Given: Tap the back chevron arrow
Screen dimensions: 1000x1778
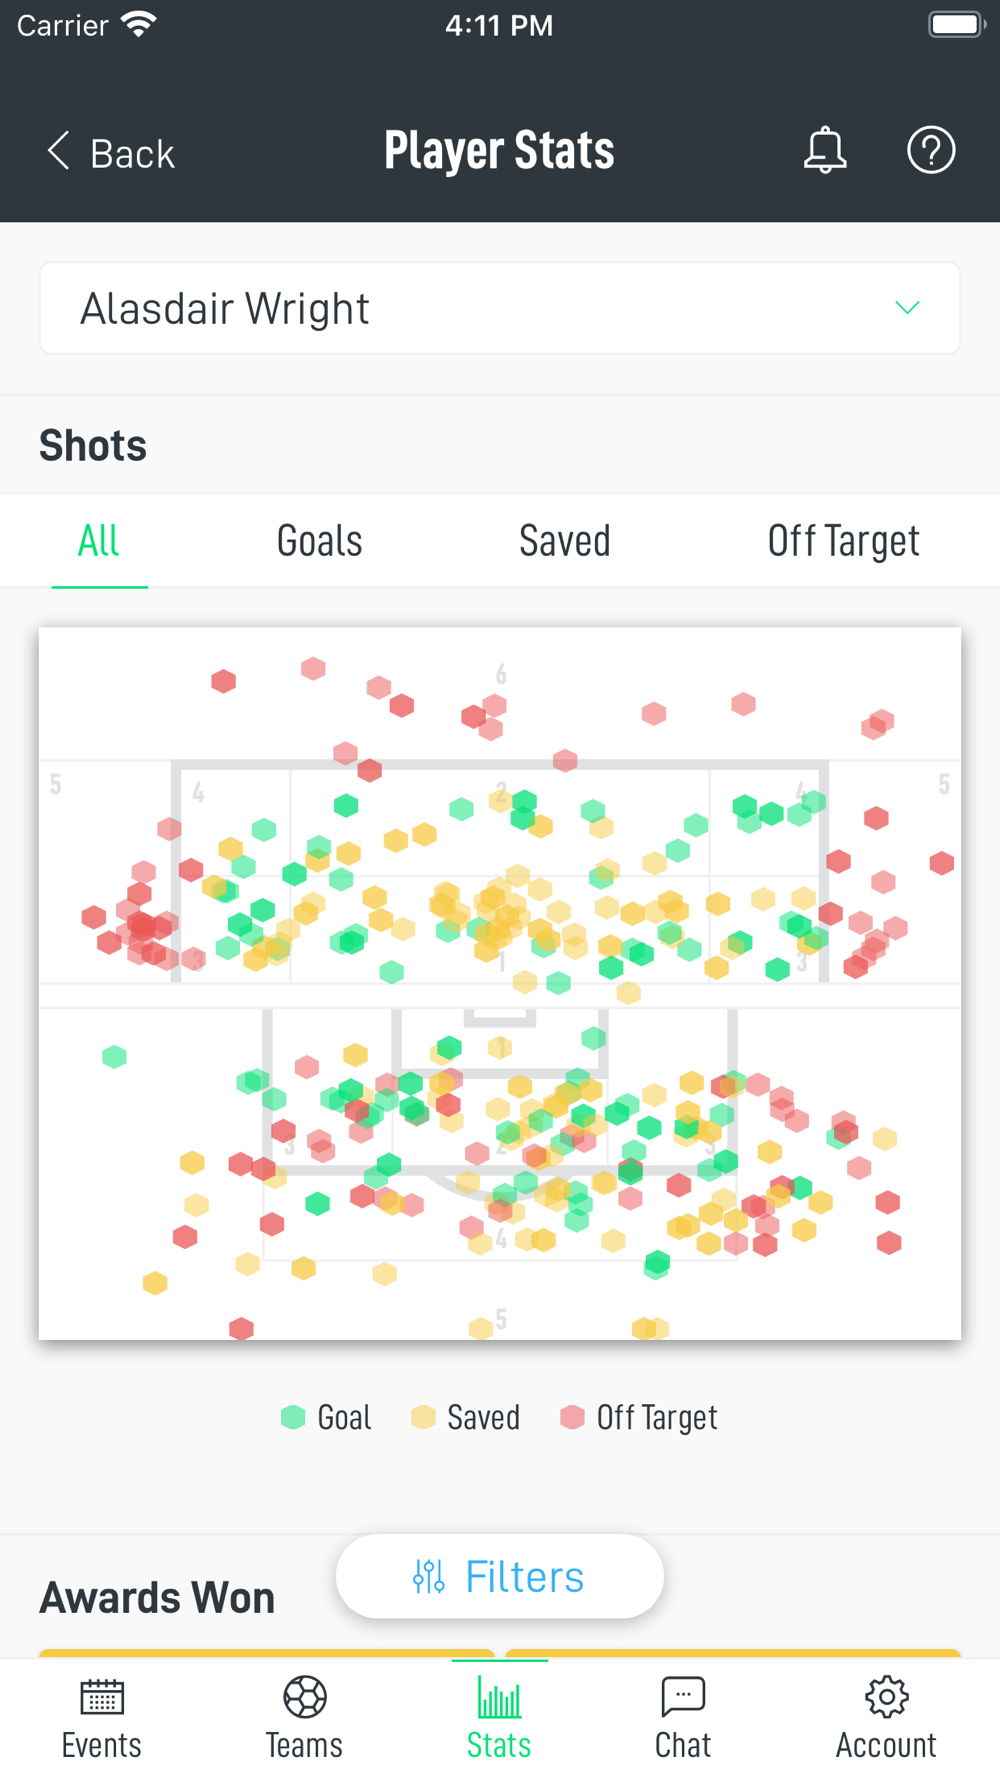Looking at the screenshot, I should click(x=59, y=152).
